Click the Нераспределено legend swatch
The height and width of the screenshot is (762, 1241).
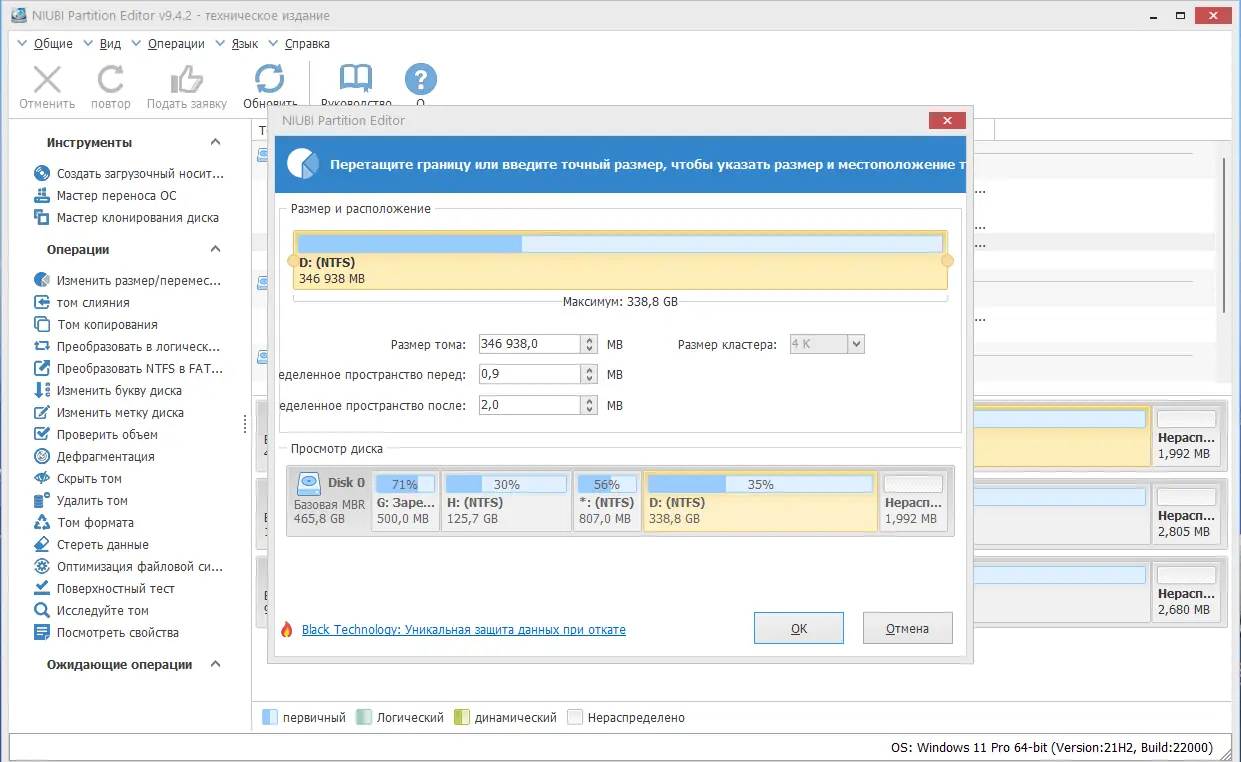coord(574,717)
